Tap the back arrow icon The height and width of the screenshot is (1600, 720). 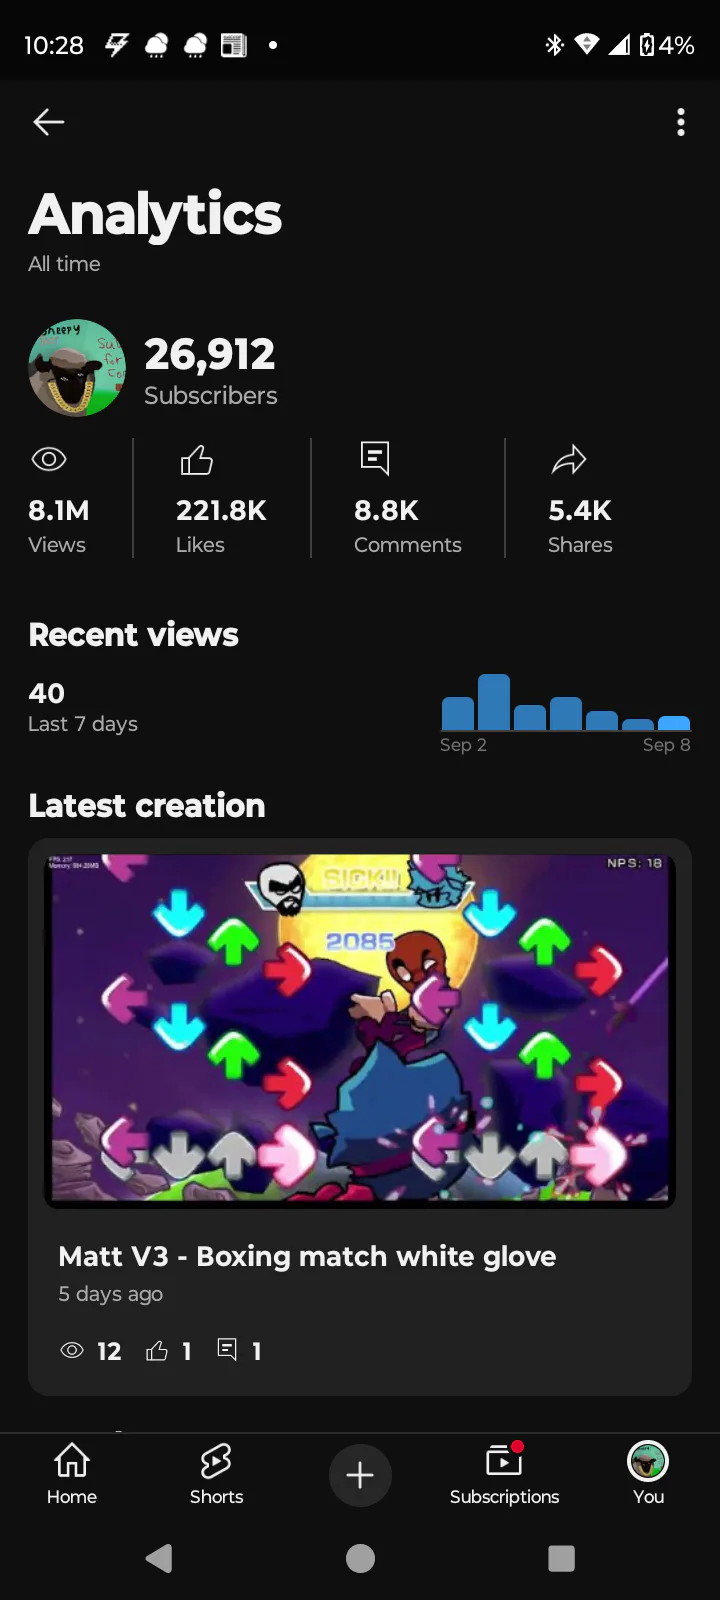(48, 122)
